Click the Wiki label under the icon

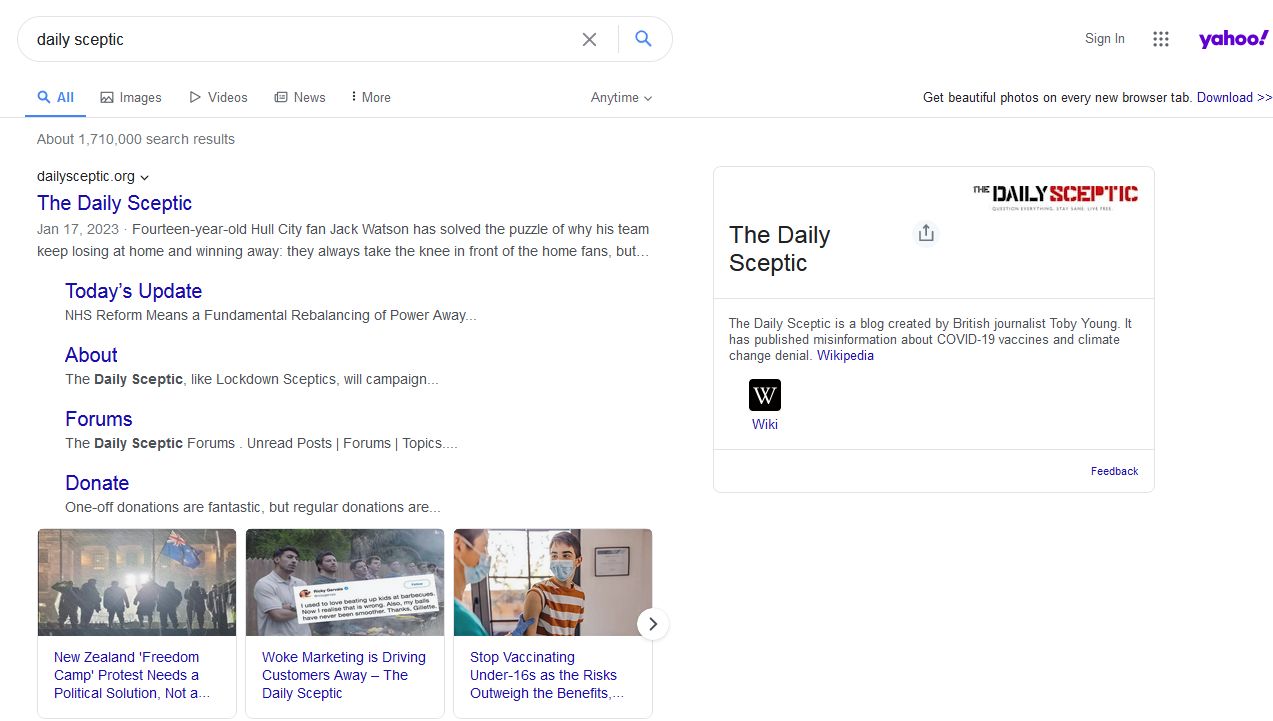pyautogui.click(x=765, y=424)
